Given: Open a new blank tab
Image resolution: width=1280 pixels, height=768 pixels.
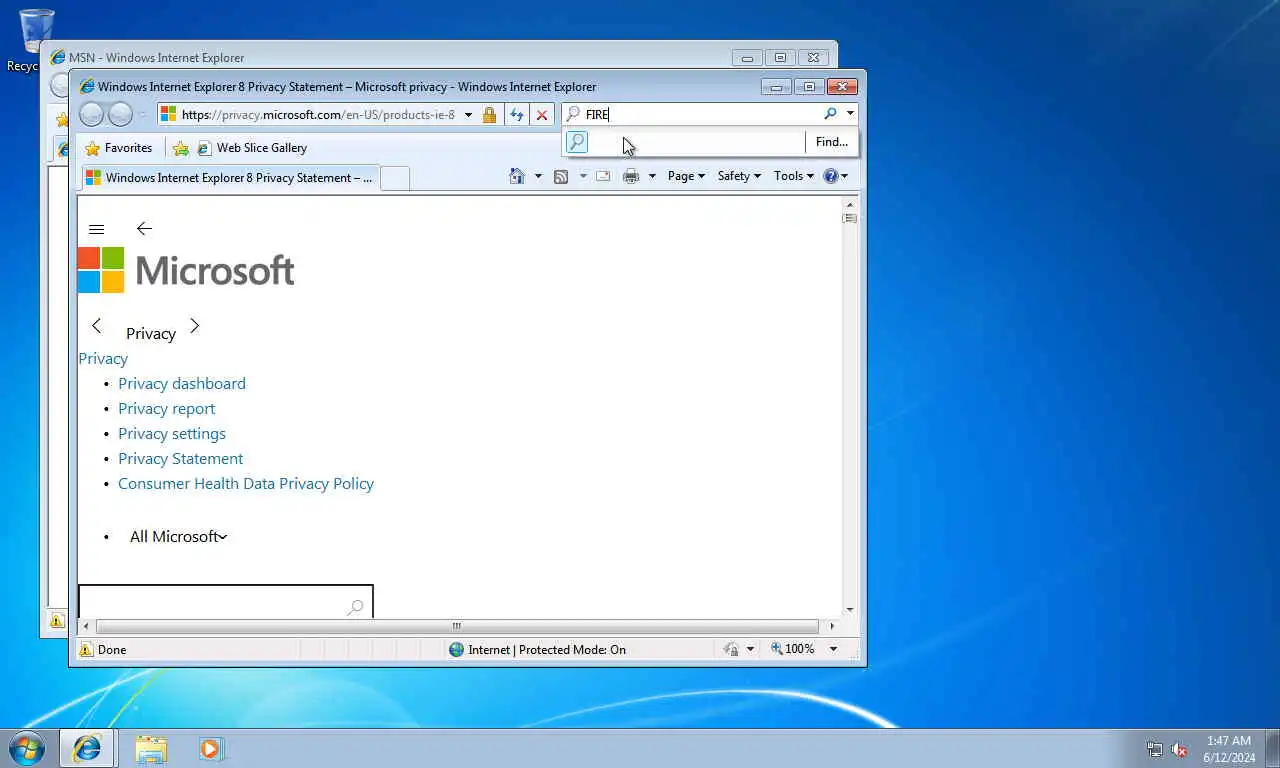Looking at the screenshot, I should coord(395,179).
